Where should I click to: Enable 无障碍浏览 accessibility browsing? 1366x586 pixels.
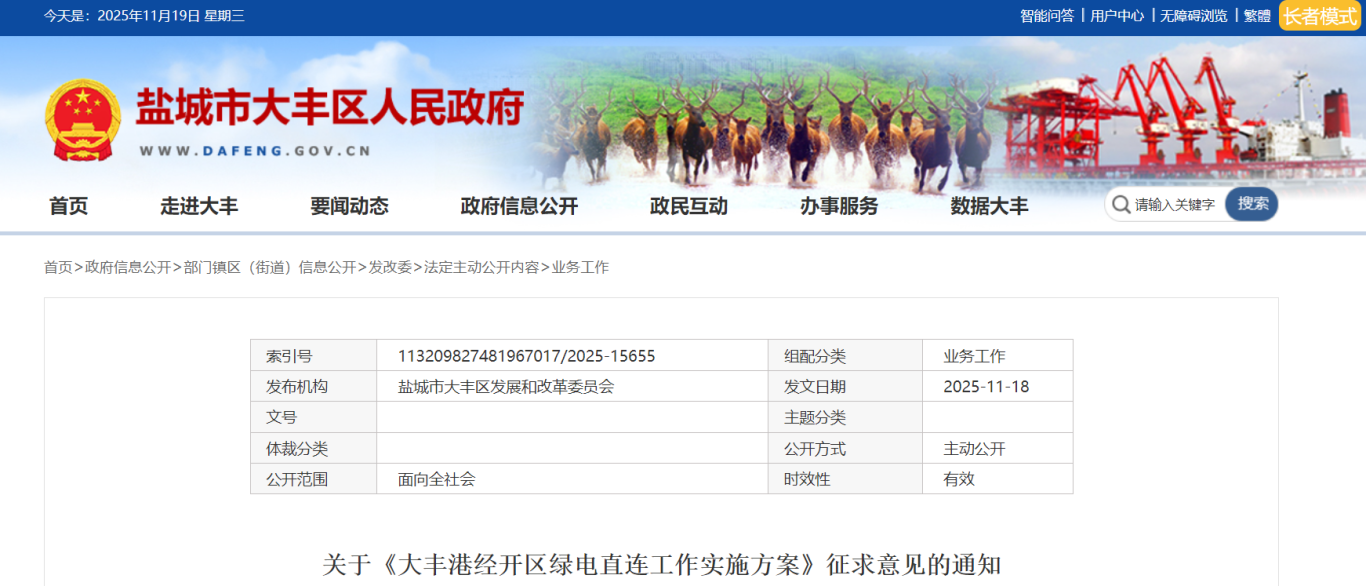click(x=1193, y=16)
